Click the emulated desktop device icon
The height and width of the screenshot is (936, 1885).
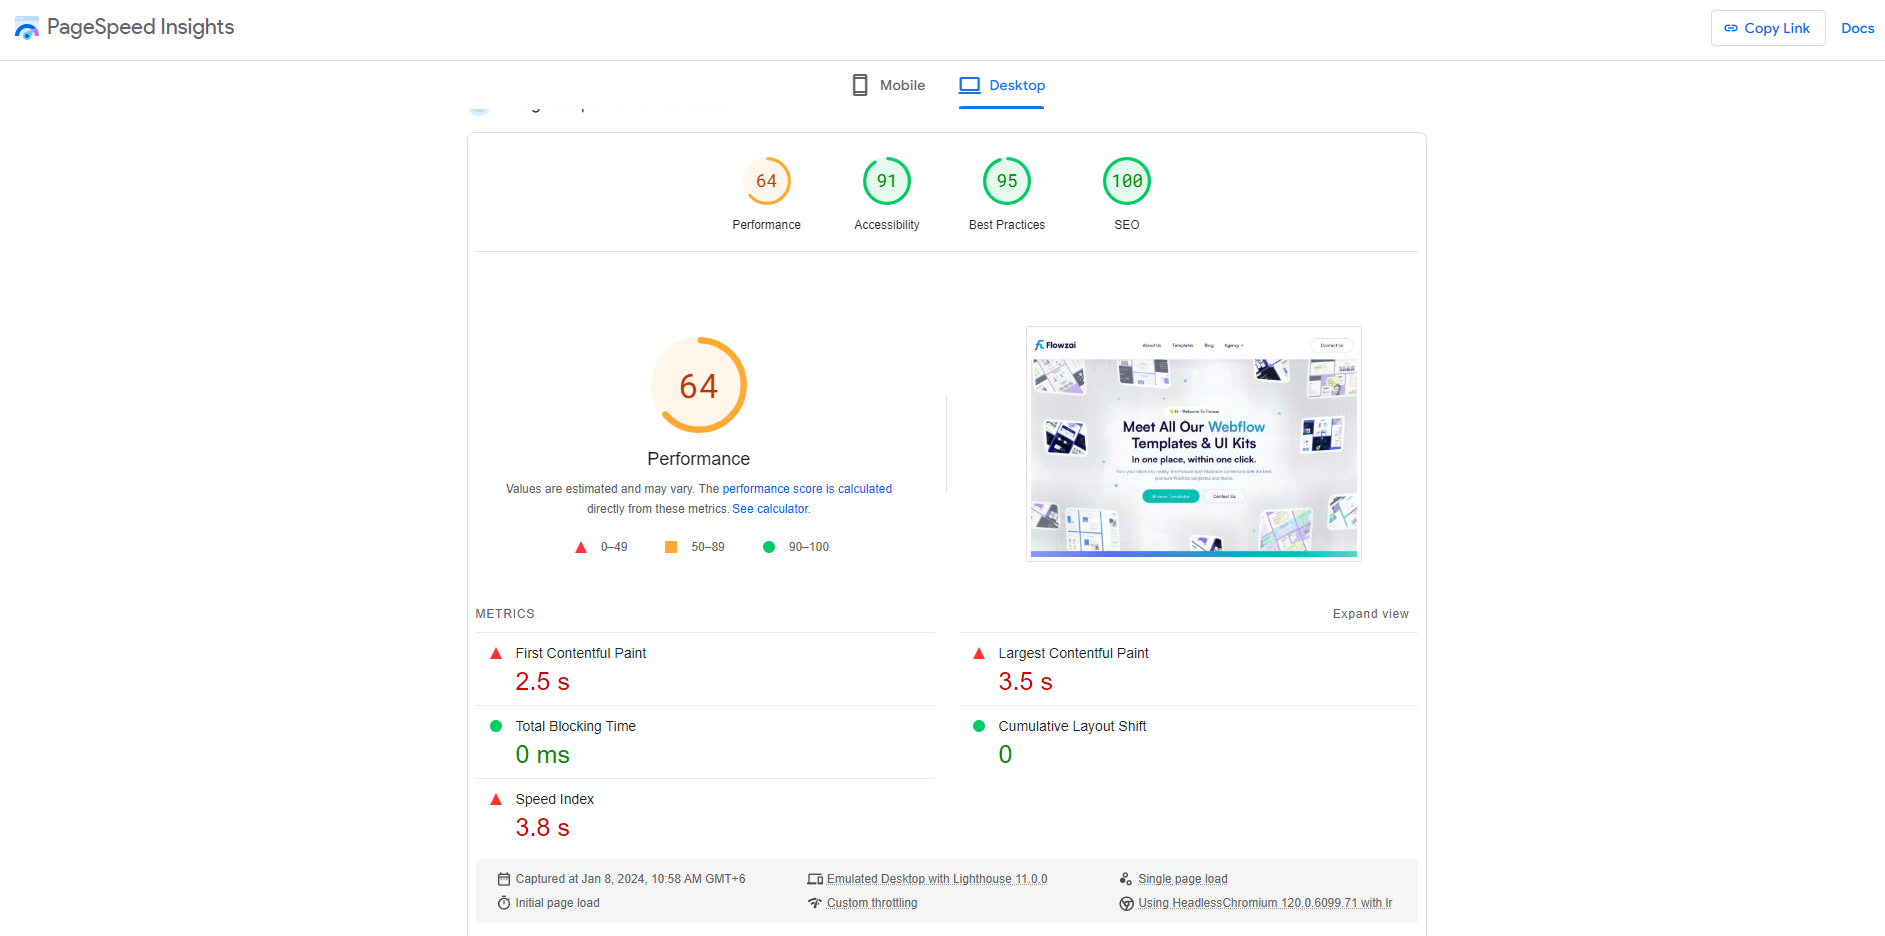click(x=815, y=878)
